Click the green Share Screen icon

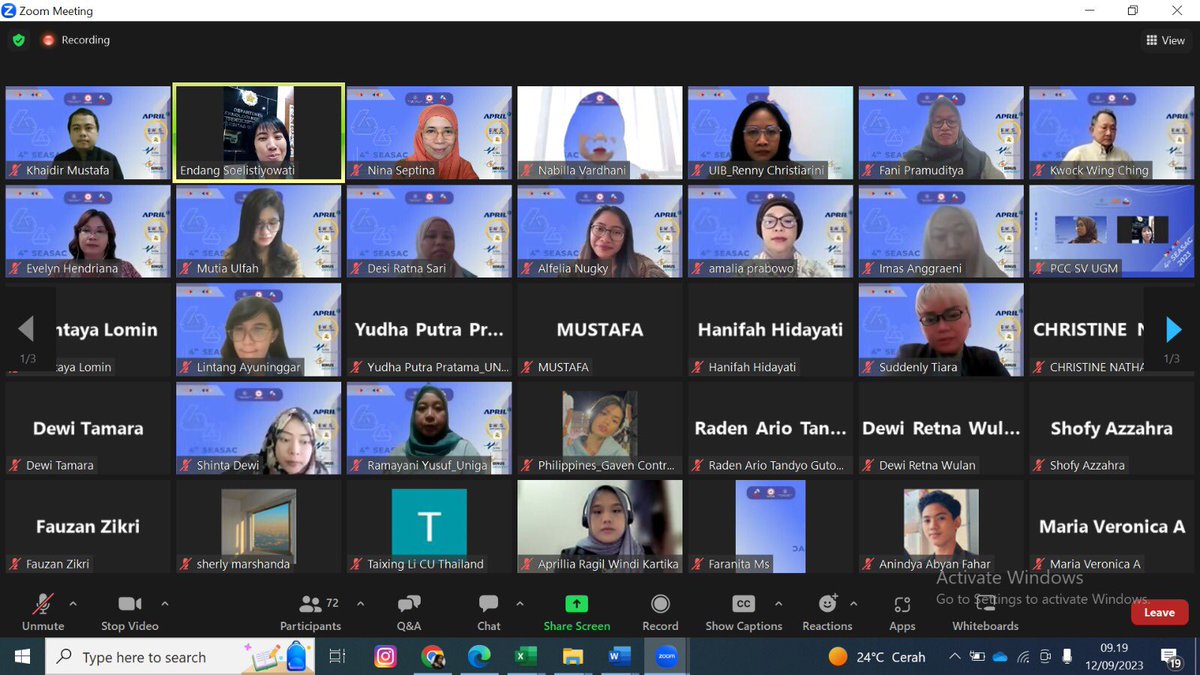click(x=577, y=604)
